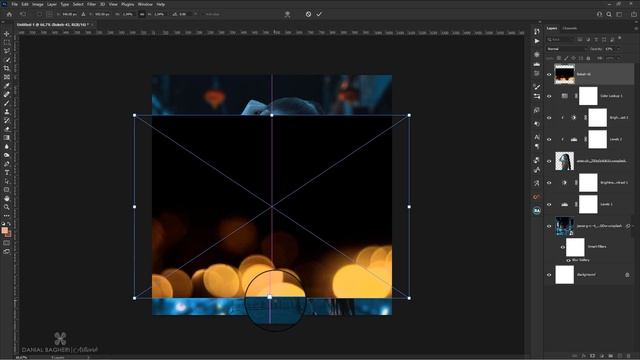Click the play actions icon in side dock

click(537, 41)
